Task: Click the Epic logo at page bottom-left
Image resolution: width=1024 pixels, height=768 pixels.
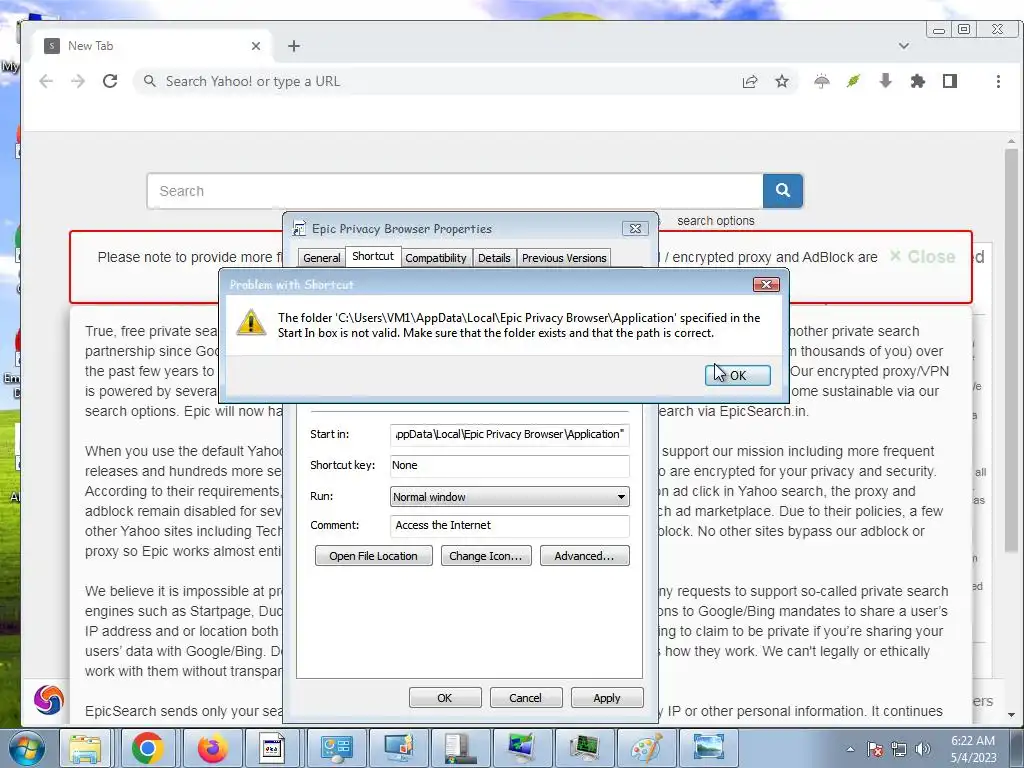Action: point(49,699)
